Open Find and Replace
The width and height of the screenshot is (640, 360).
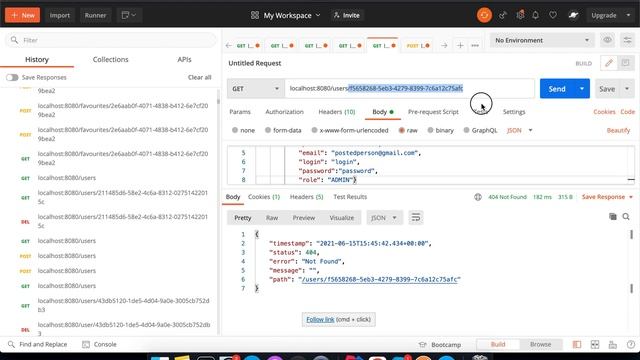37,344
